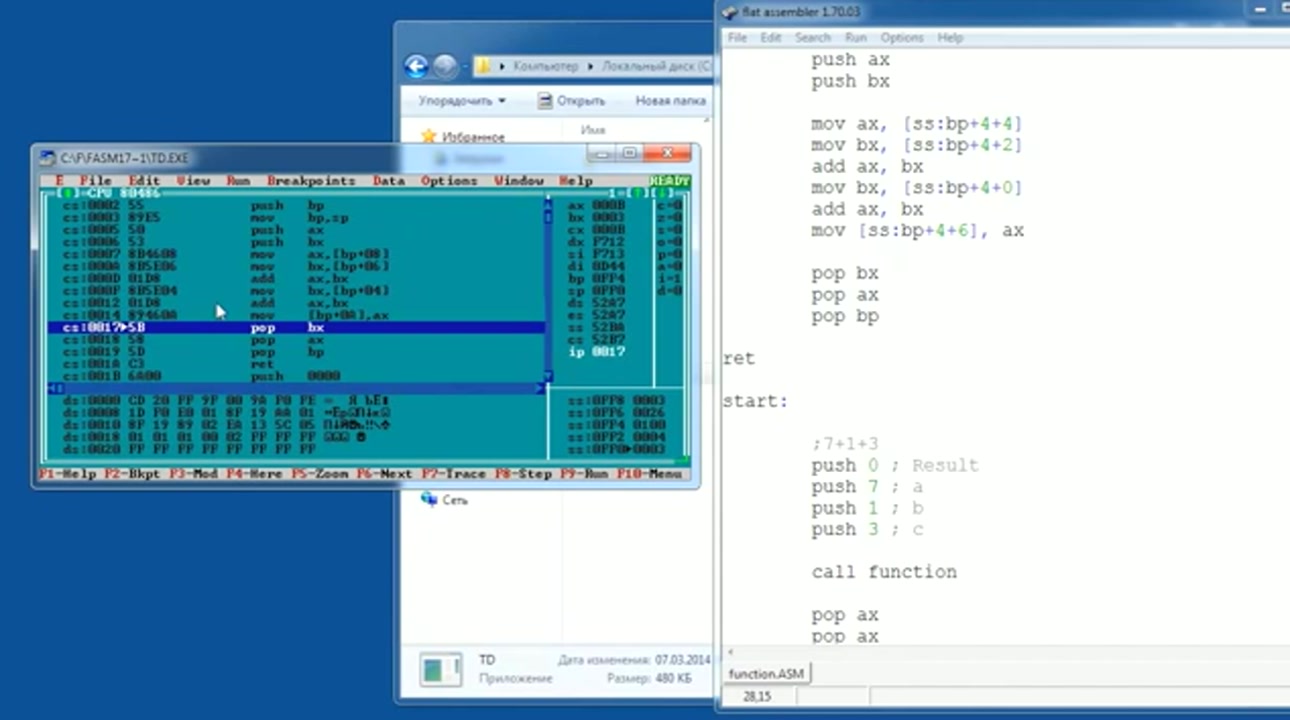Click the "start:" label in editor
Image resolution: width=1290 pixels, height=720 pixels.
(x=755, y=401)
